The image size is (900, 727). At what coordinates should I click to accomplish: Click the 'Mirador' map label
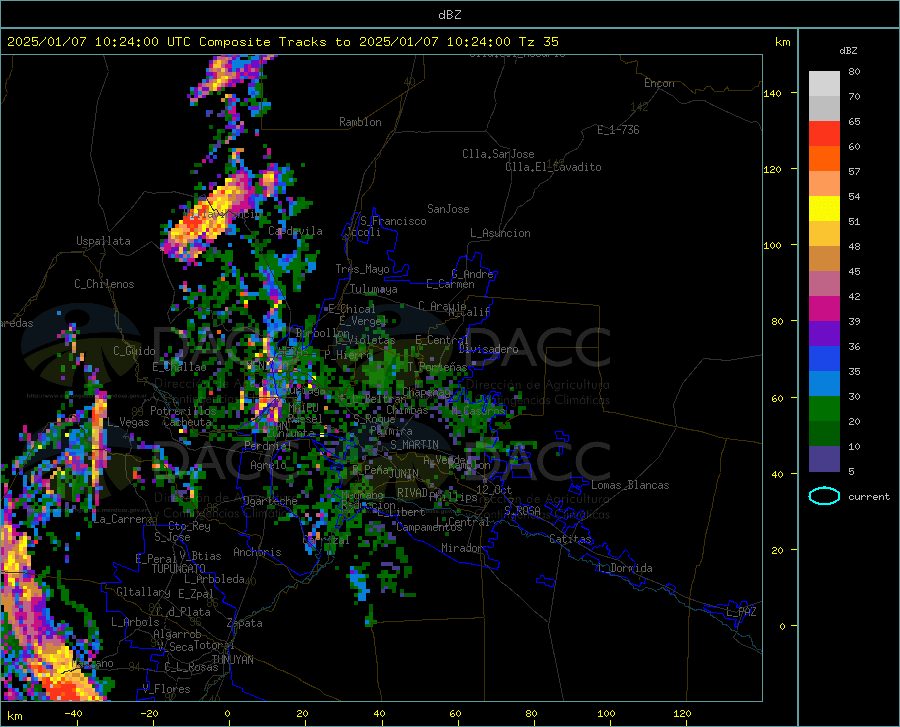(461, 548)
